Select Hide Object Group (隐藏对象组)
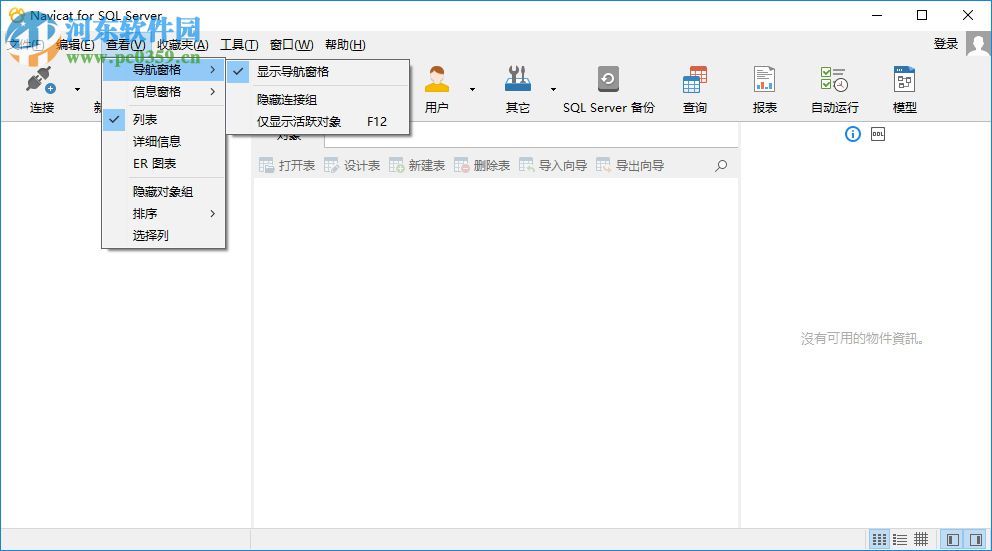The width and height of the screenshot is (992, 551). tap(163, 192)
